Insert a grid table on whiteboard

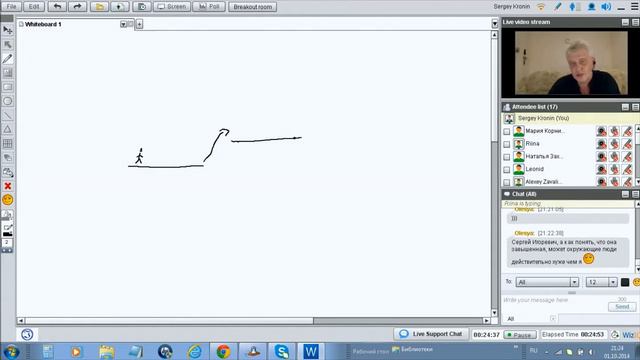click(7, 144)
